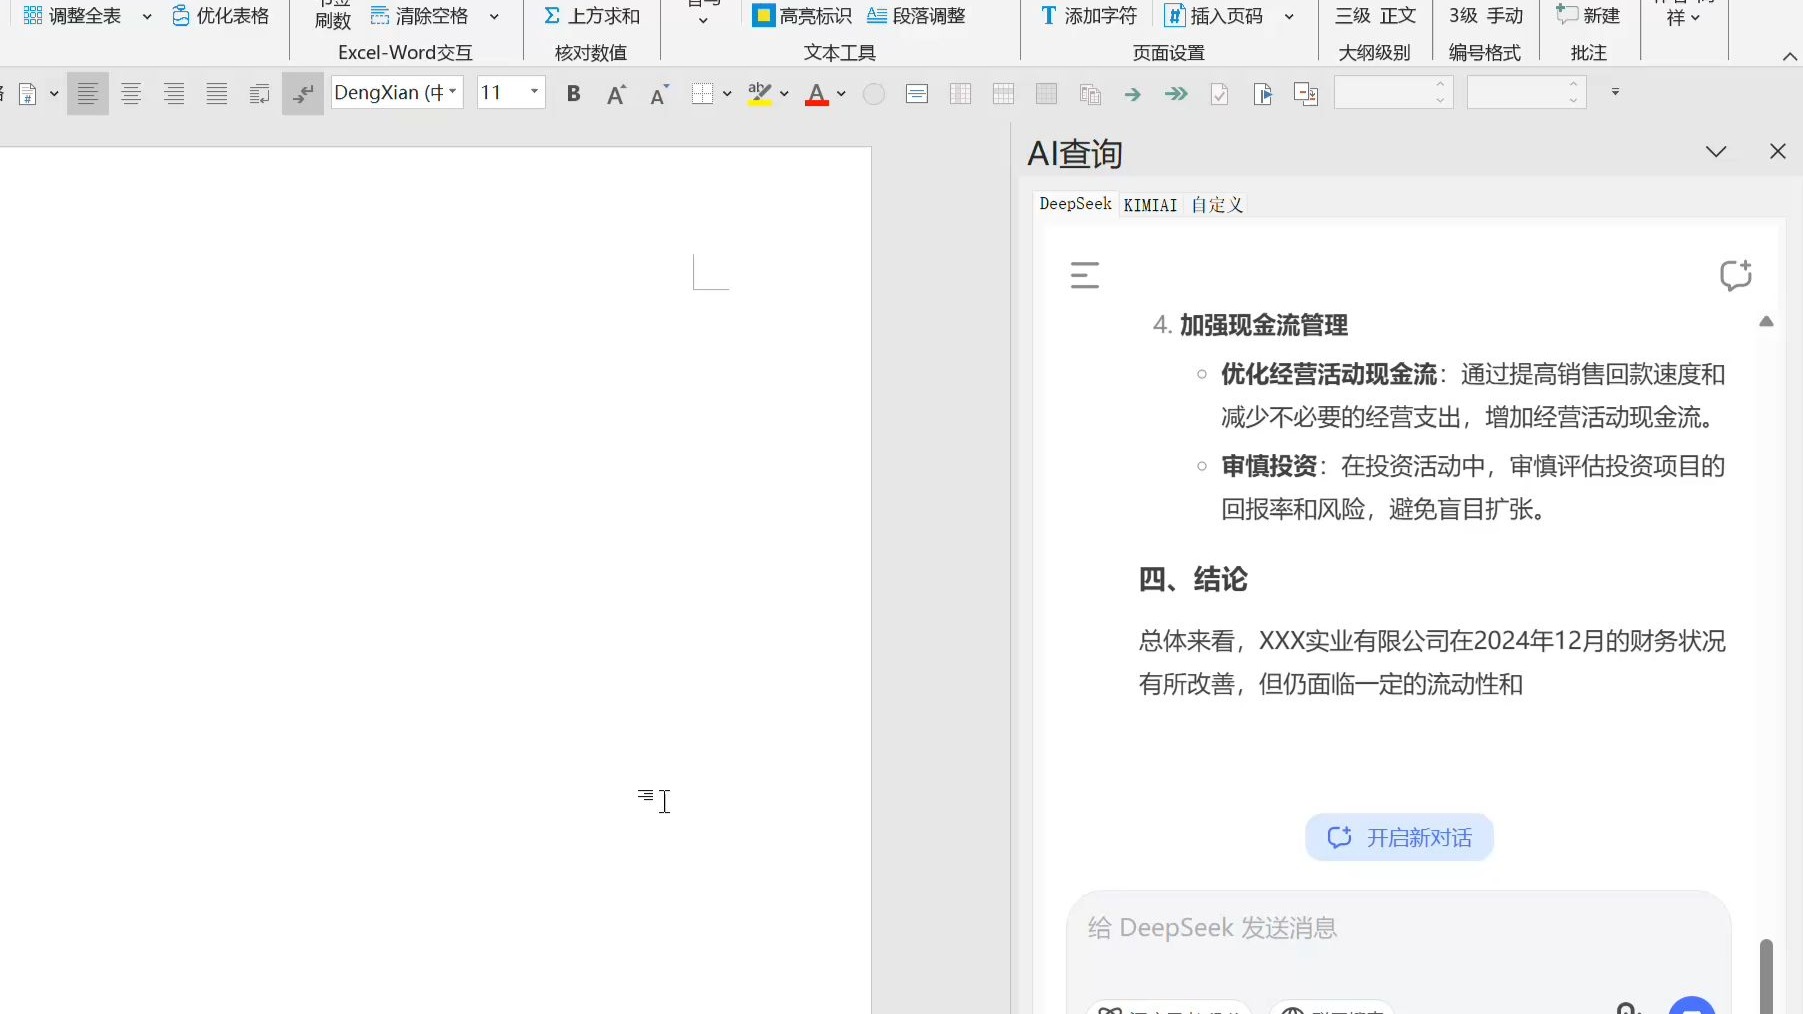Click the text box lines icon
Image resolution: width=1803 pixels, height=1014 pixels.
tap(917, 94)
